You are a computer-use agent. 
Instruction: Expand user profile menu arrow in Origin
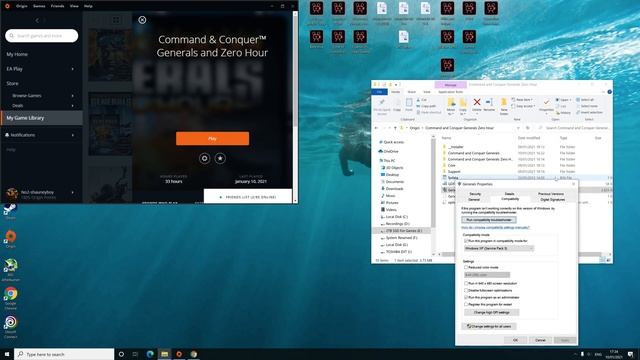73,192
